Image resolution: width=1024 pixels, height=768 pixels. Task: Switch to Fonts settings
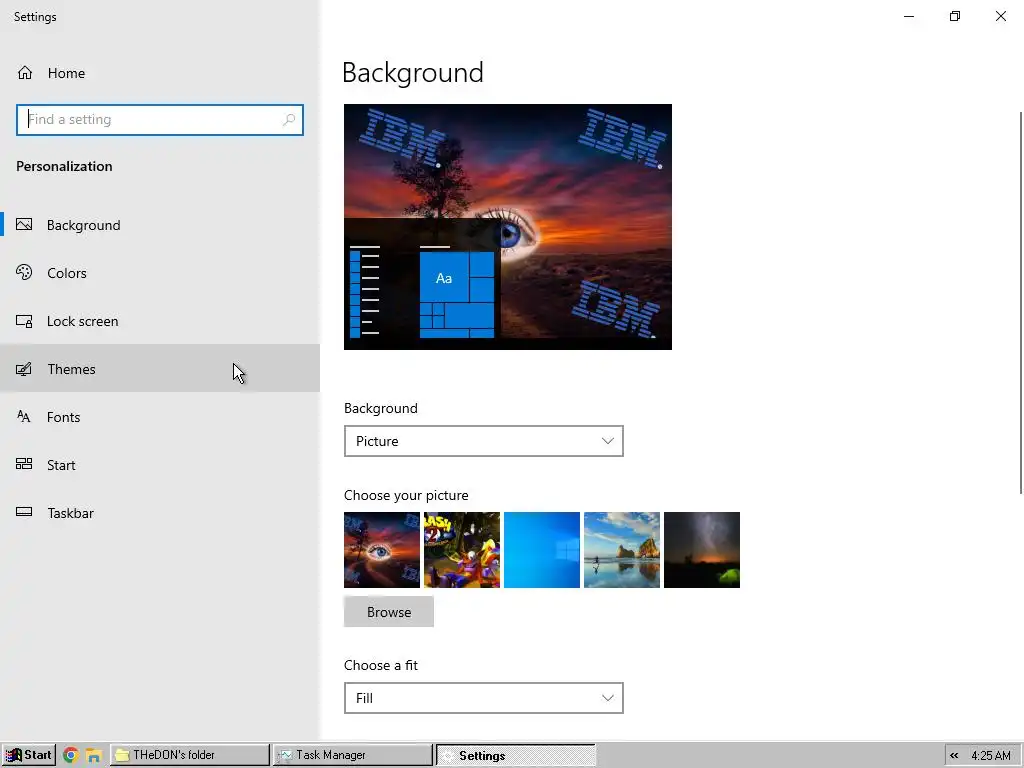160,417
